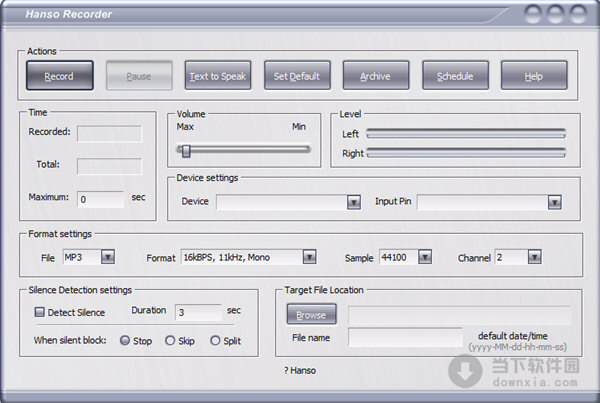Click the silence Duration input field
Screen dimensions: 600x403
[x=198, y=312]
